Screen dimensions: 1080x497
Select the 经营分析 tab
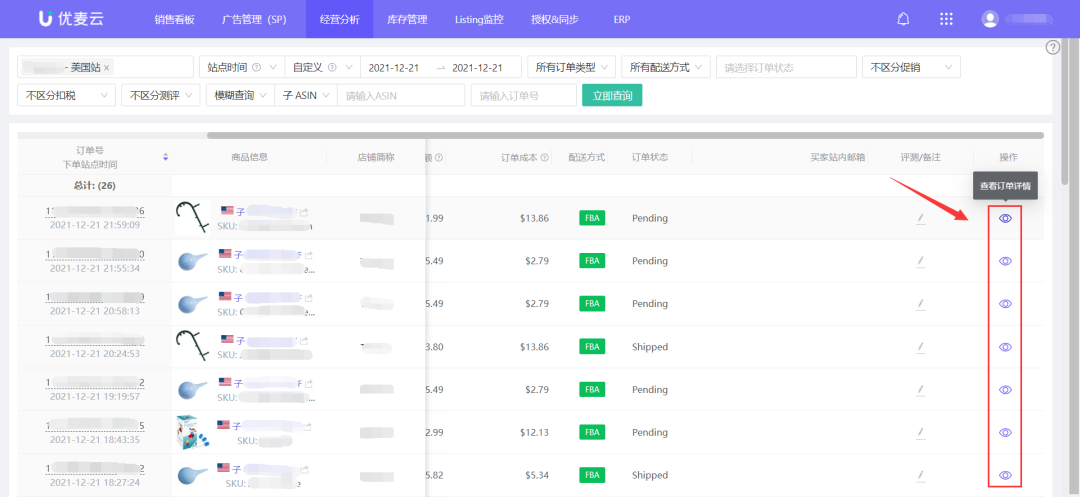(340, 19)
